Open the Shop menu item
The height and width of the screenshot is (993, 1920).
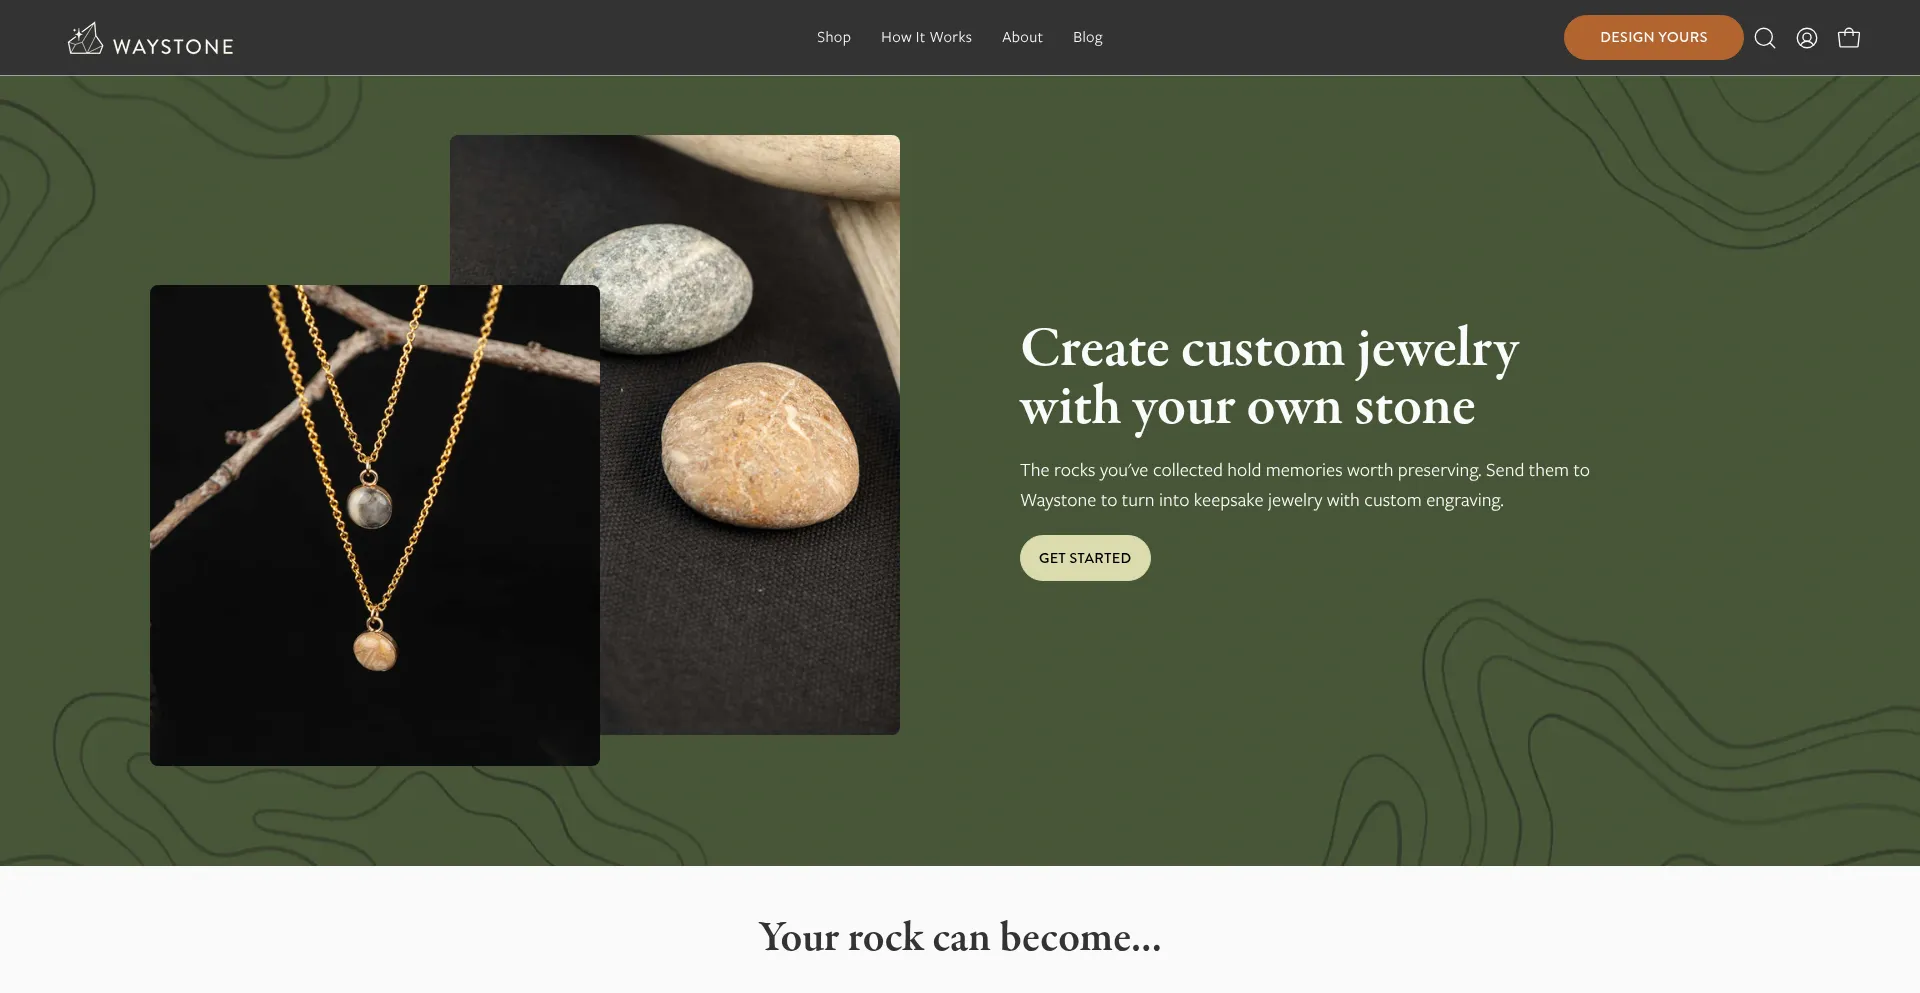click(834, 37)
